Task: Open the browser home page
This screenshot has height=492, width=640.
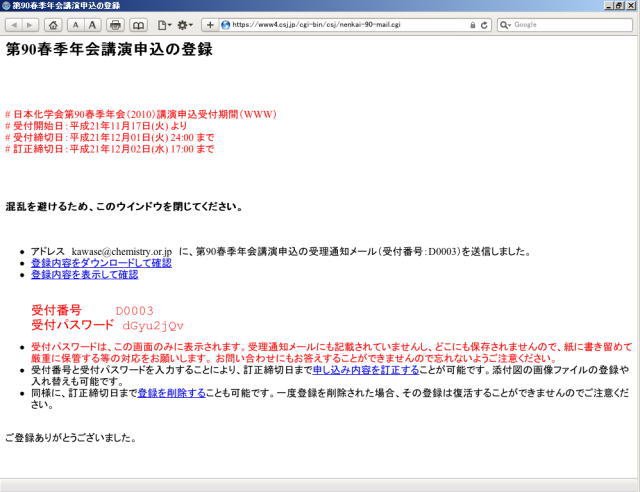Action: 55,24
